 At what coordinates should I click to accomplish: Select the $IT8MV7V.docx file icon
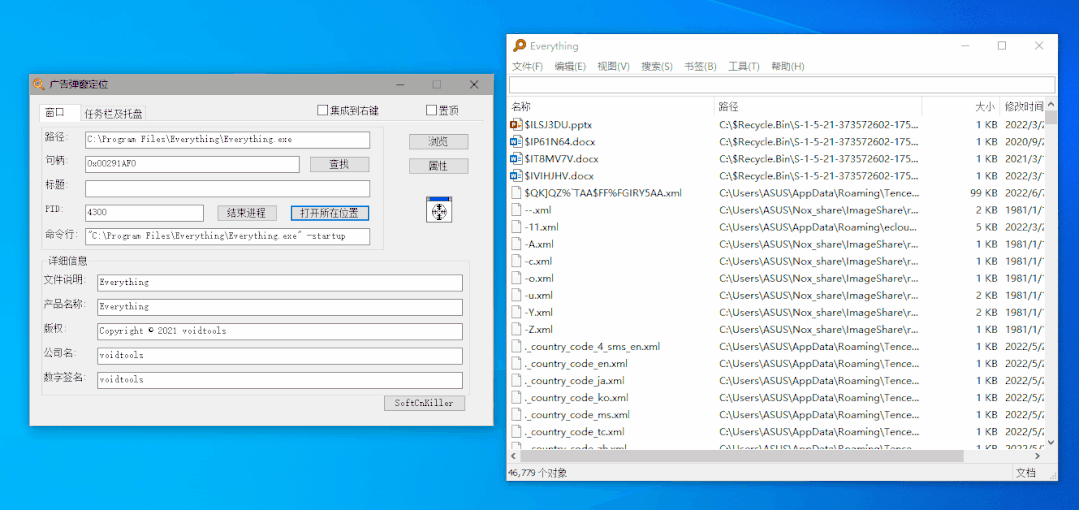[516, 159]
